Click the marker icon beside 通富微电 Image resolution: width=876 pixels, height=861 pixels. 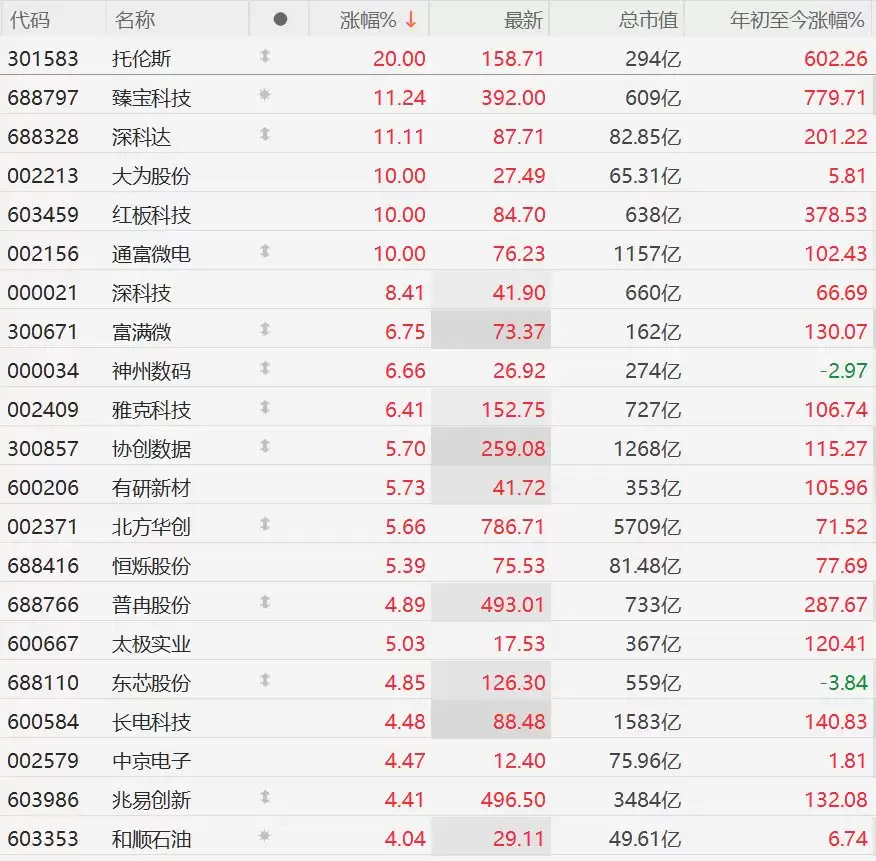tap(265, 251)
